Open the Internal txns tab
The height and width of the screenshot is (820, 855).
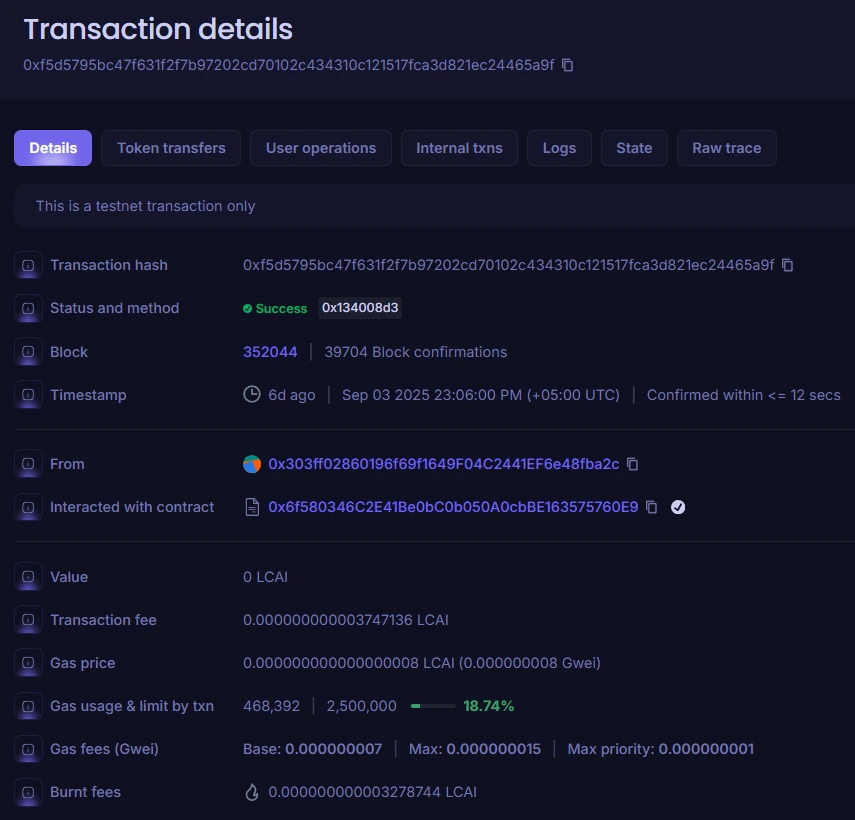point(459,147)
